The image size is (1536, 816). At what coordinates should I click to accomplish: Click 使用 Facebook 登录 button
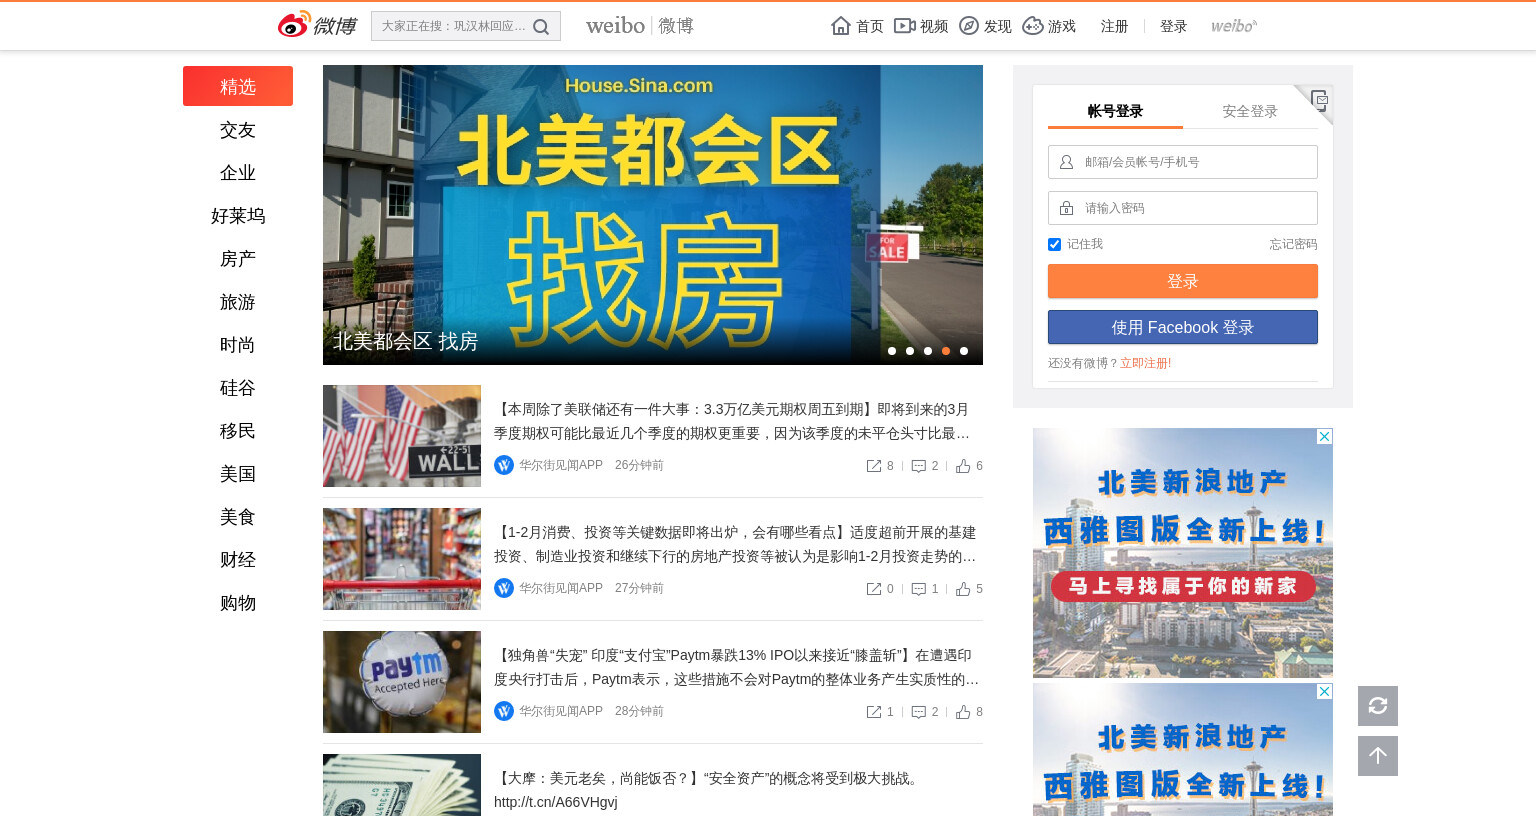pos(1183,327)
